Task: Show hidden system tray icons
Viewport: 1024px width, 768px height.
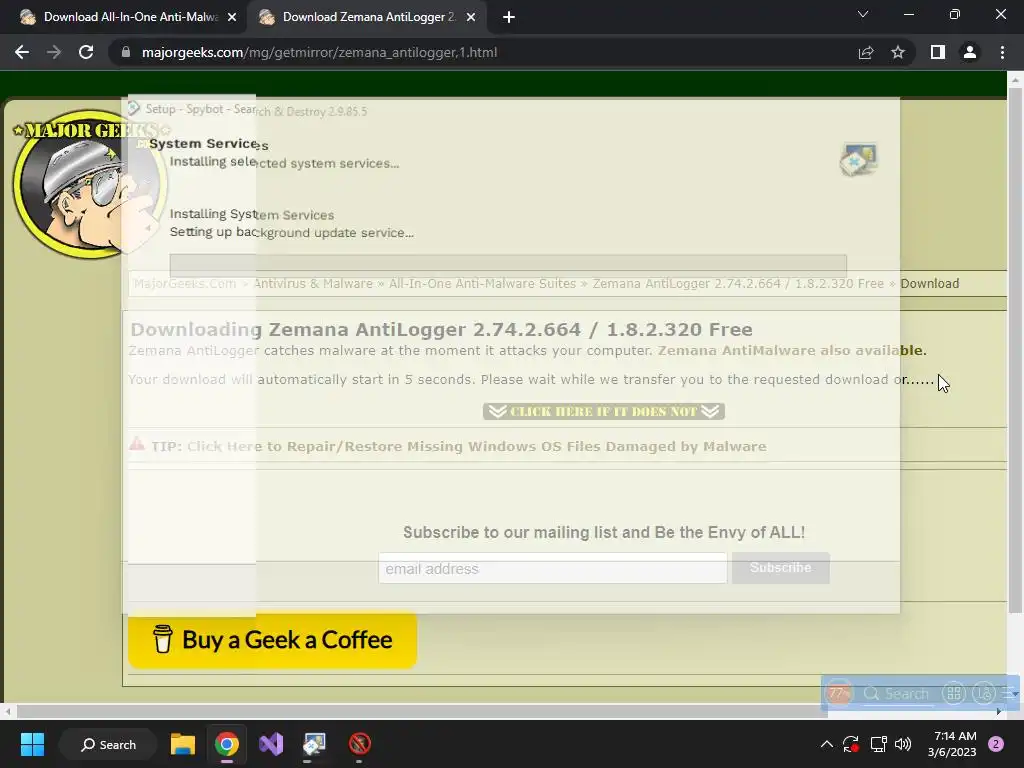Action: click(x=826, y=744)
